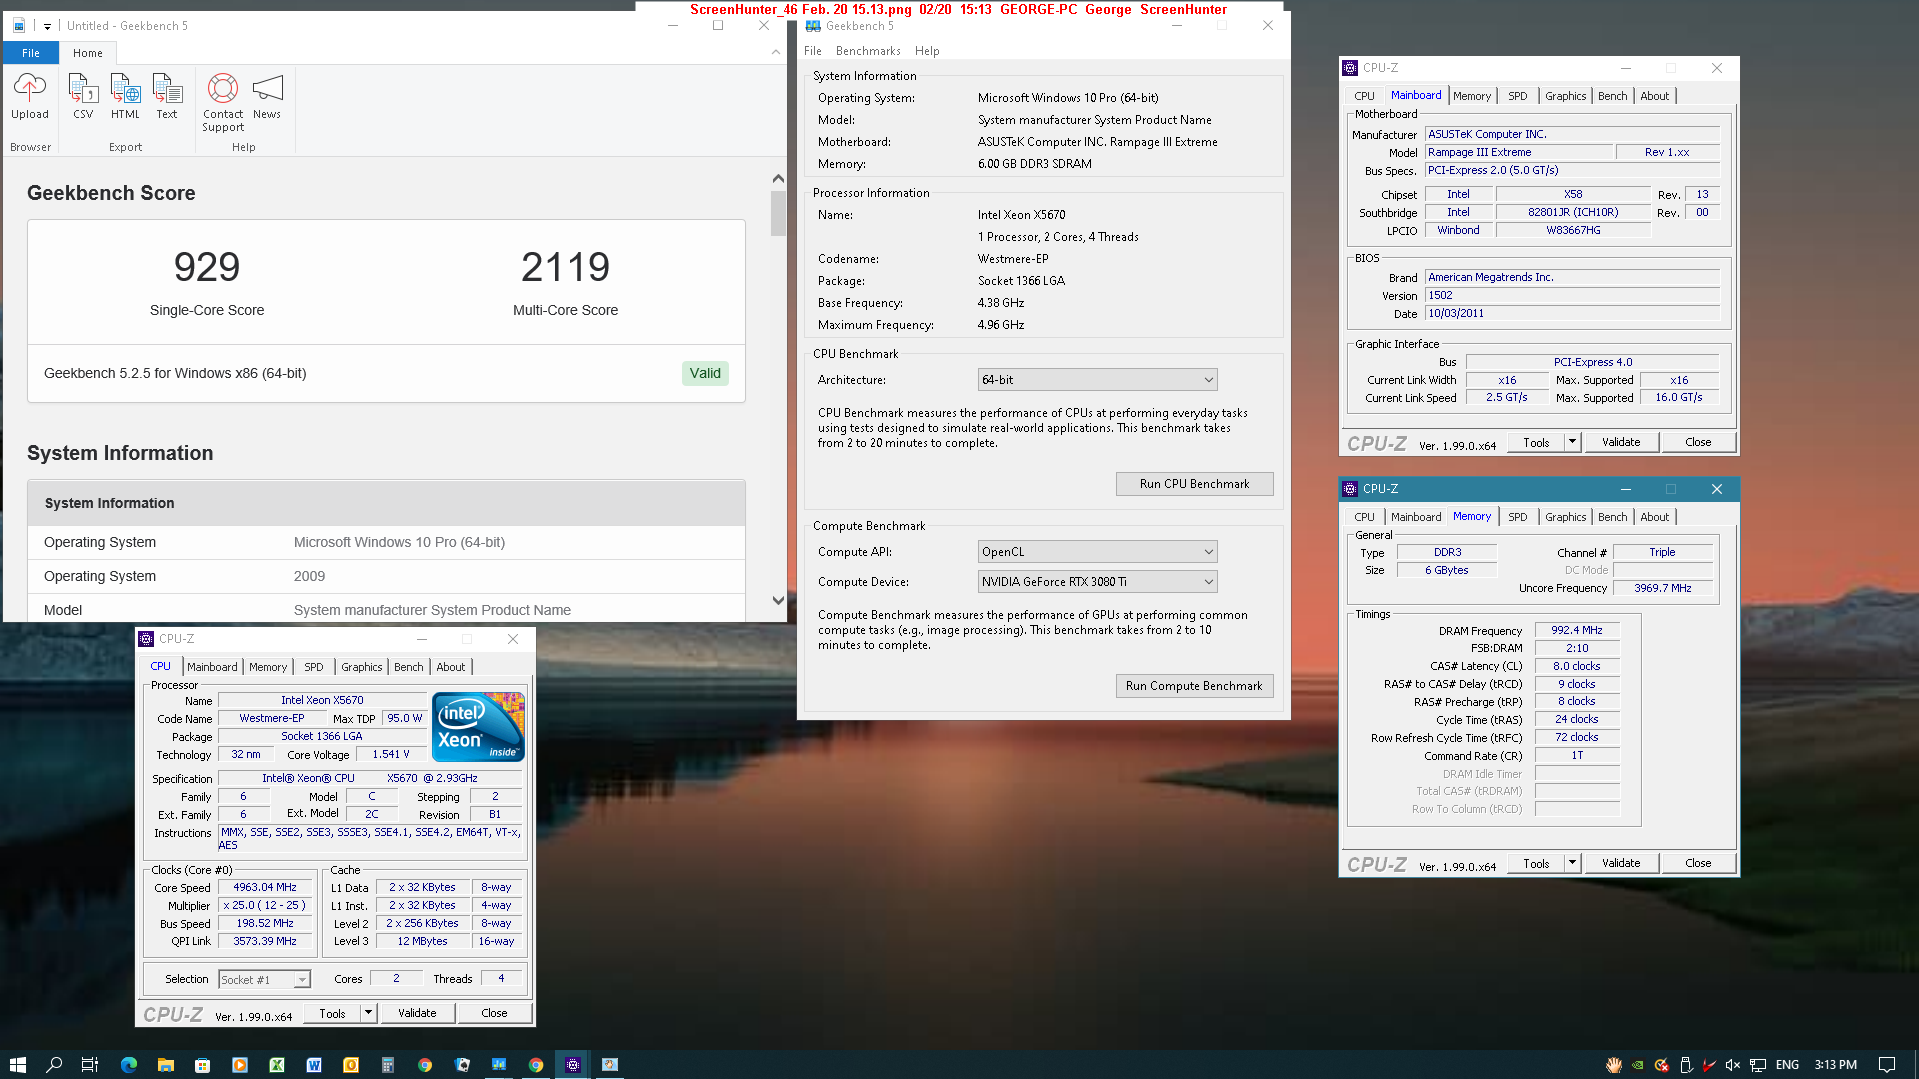Open the Benchmarks menu in Geekbench 5
This screenshot has height=1079, width=1919.
[868, 51]
